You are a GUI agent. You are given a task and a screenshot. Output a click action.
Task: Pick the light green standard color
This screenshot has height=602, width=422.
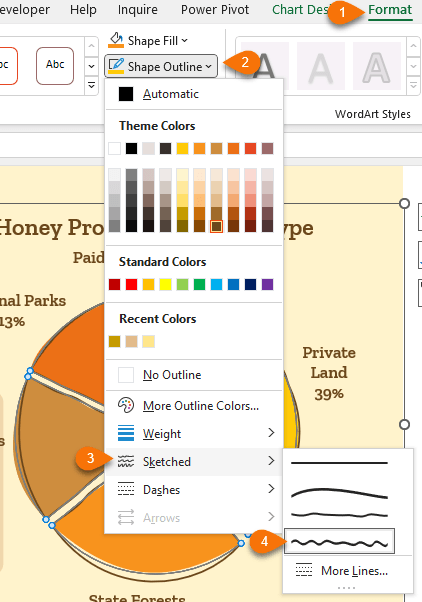(182, 284)
